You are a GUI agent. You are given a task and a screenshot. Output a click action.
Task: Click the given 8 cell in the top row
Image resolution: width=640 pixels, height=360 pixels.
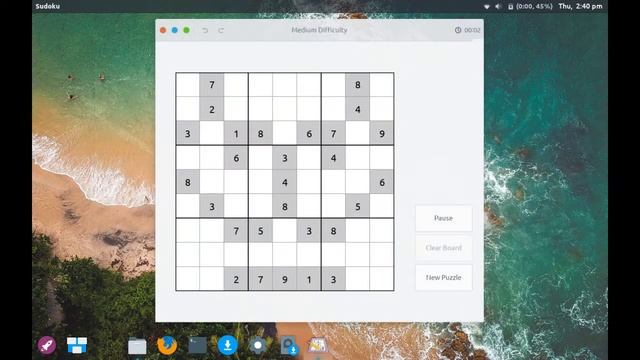[358, 85]
